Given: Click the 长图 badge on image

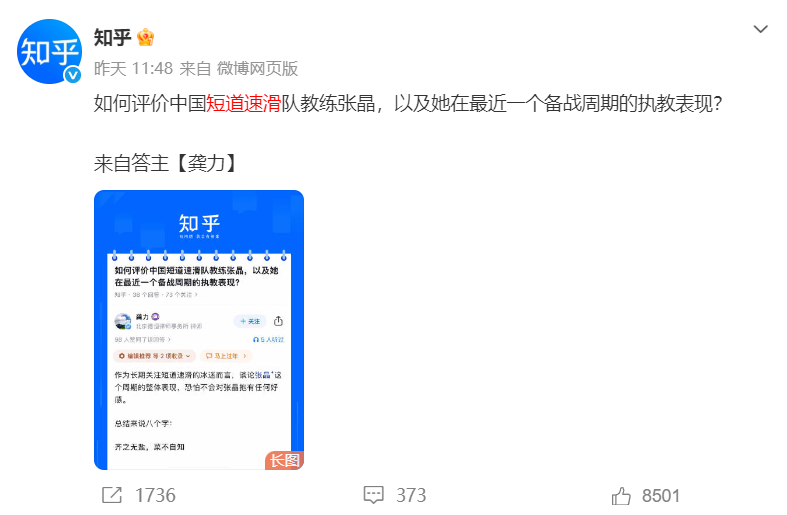Looking at the screenshot, I should [284, 460].
